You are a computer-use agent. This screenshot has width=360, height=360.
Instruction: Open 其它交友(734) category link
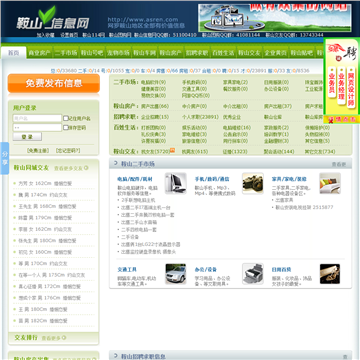point(320,151)
